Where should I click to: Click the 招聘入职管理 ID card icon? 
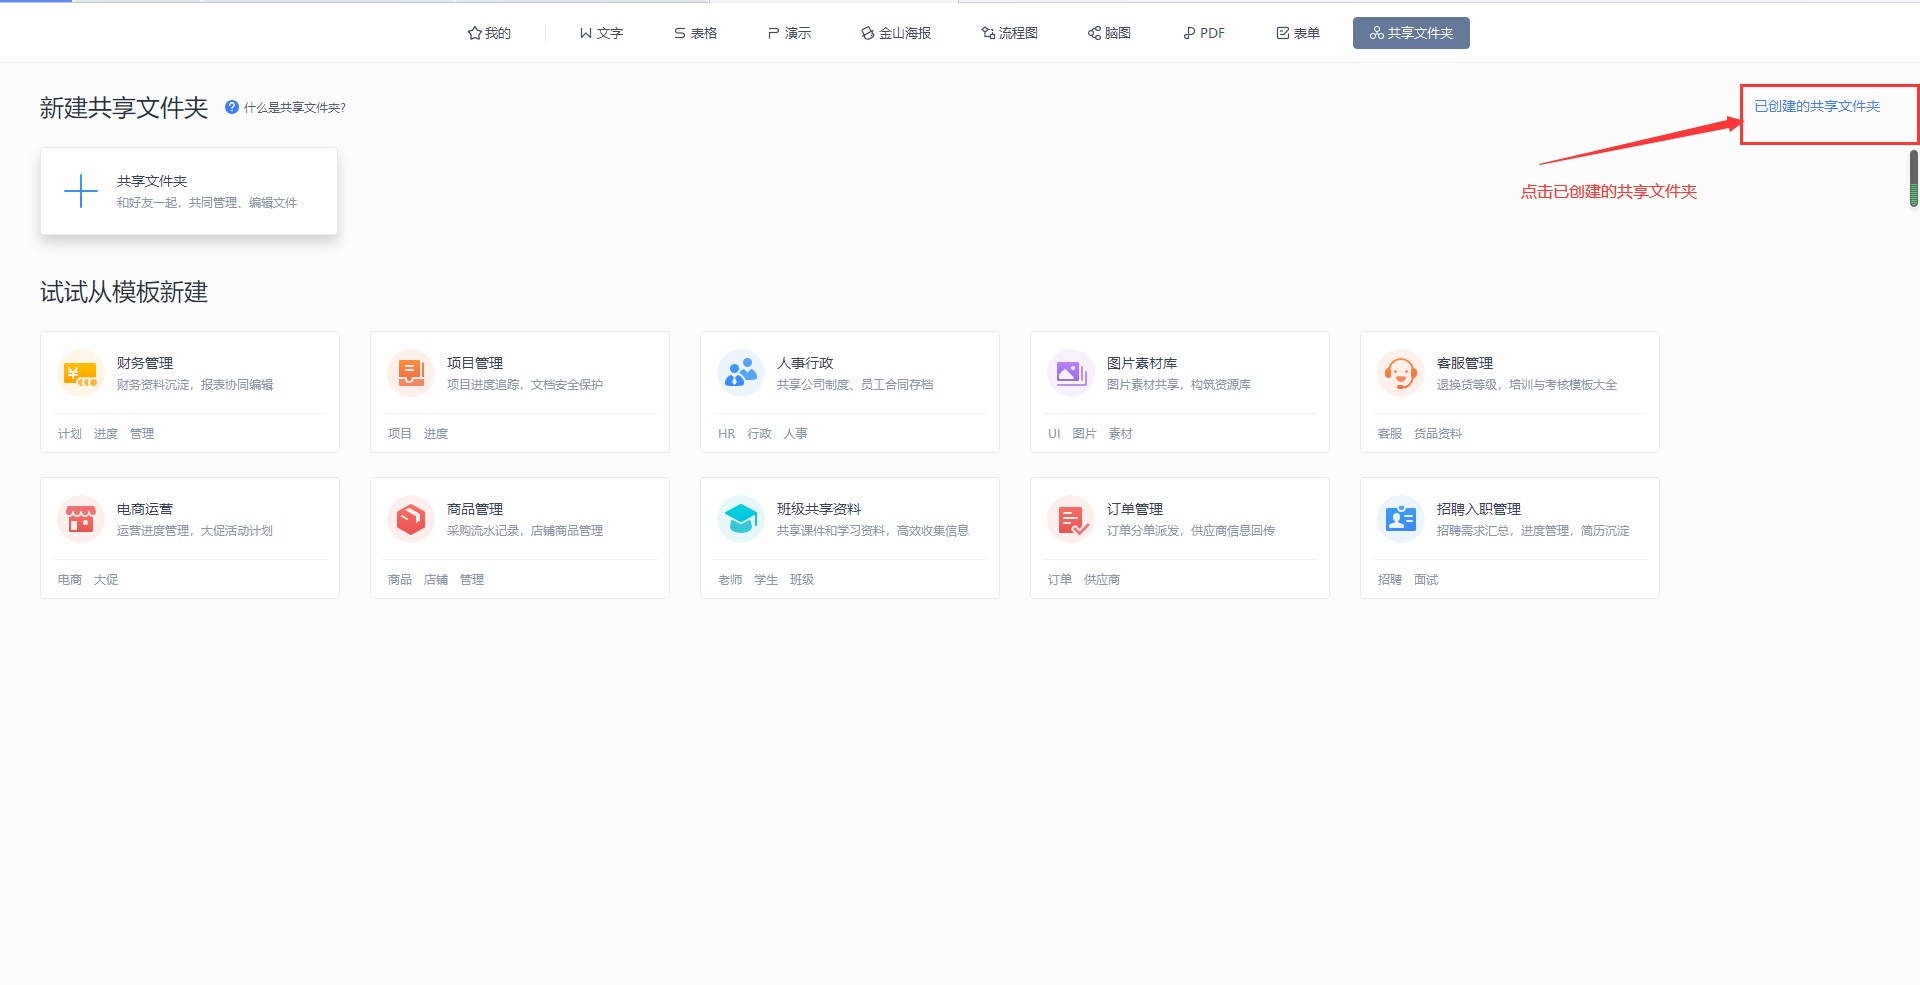point(1401,519)
